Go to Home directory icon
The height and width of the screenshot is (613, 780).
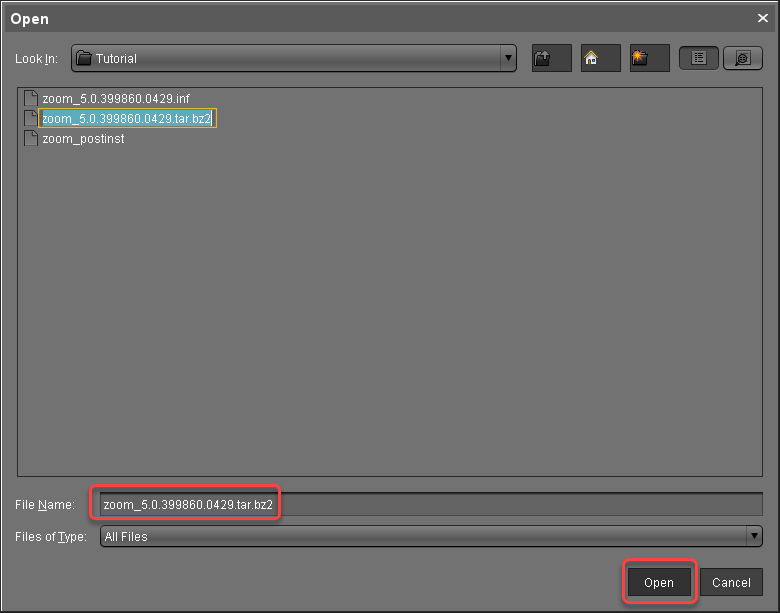[x=600, y=59]
